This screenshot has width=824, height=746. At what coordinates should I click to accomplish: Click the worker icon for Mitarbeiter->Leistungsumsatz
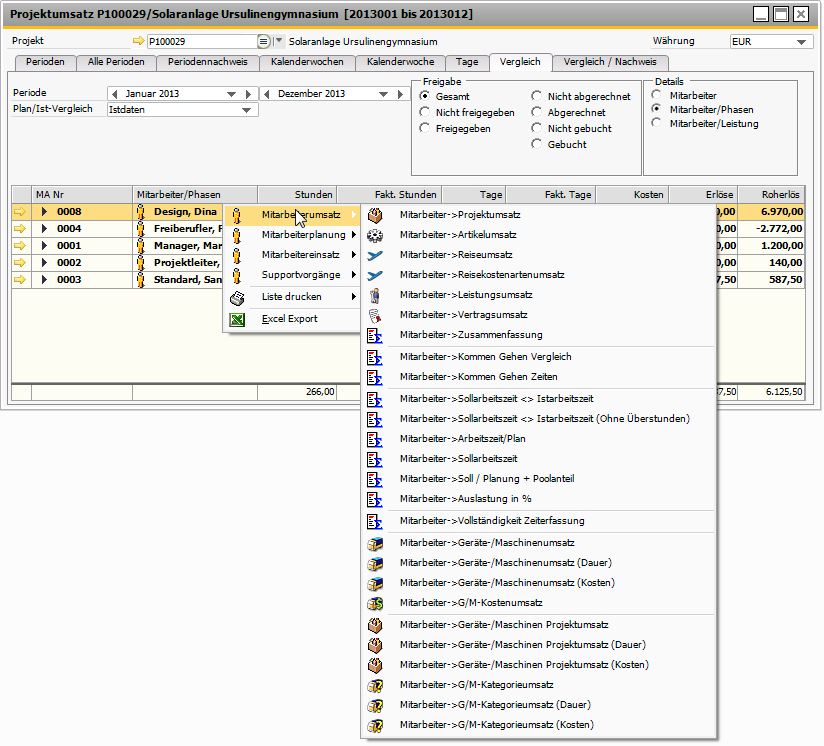(x=374, y=295)
